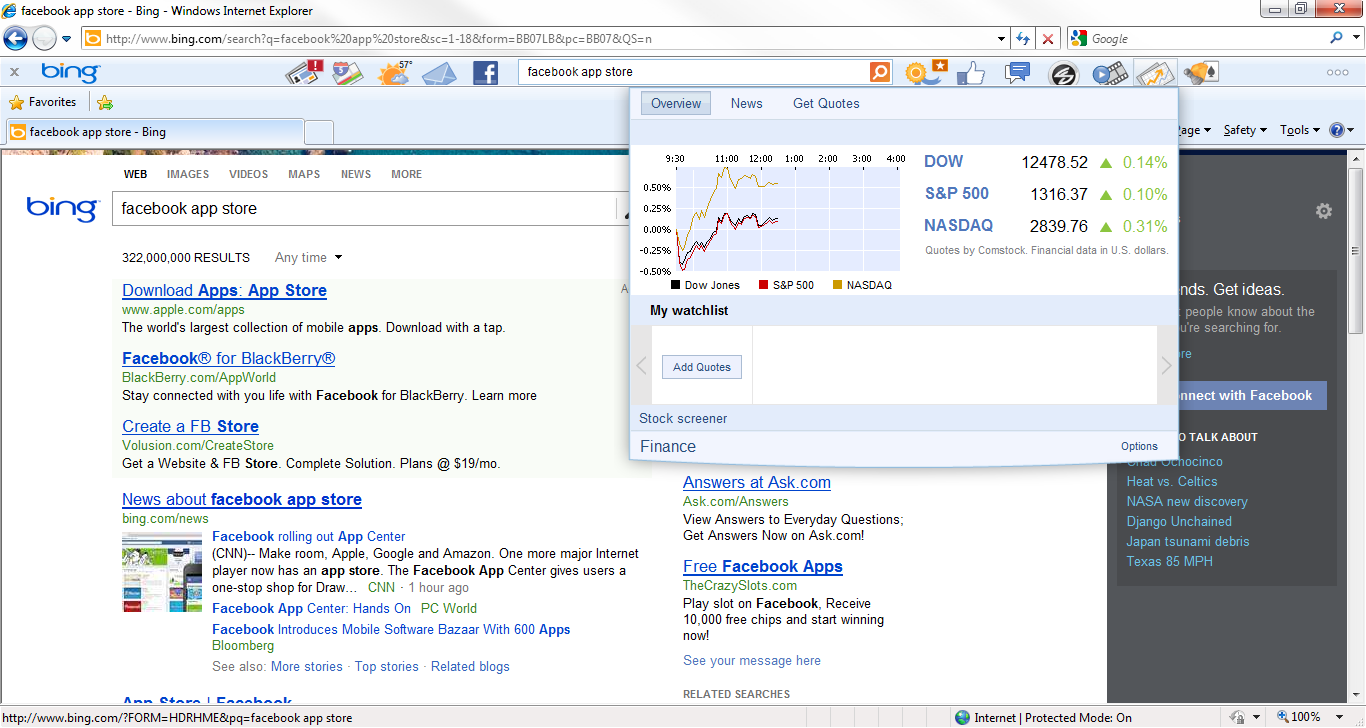
Task: Click the Add Quotes button
Action: (x=702, y=367)
